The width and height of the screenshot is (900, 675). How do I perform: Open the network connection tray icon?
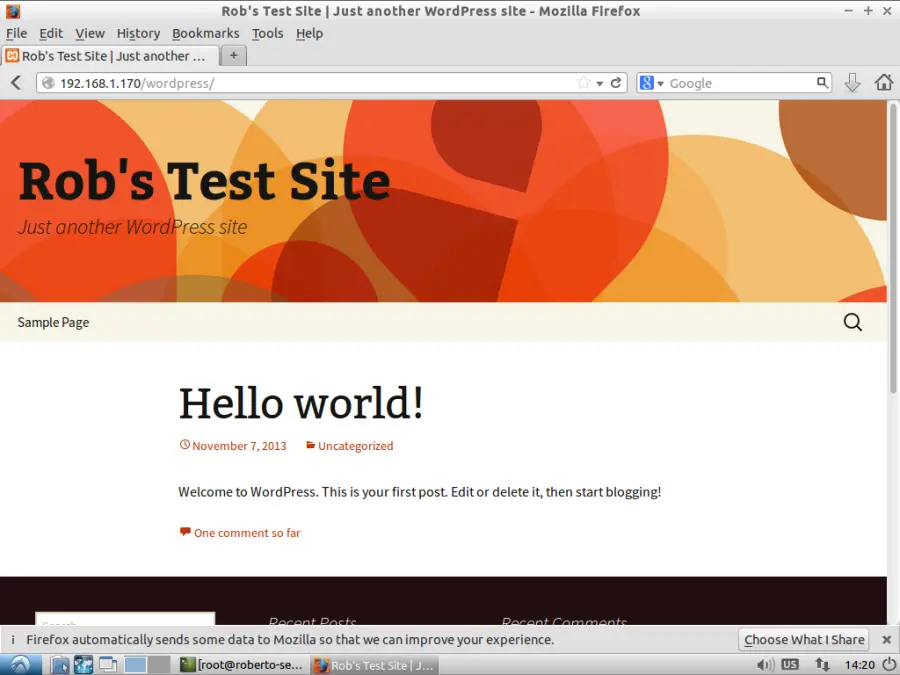tap(822, 665)
